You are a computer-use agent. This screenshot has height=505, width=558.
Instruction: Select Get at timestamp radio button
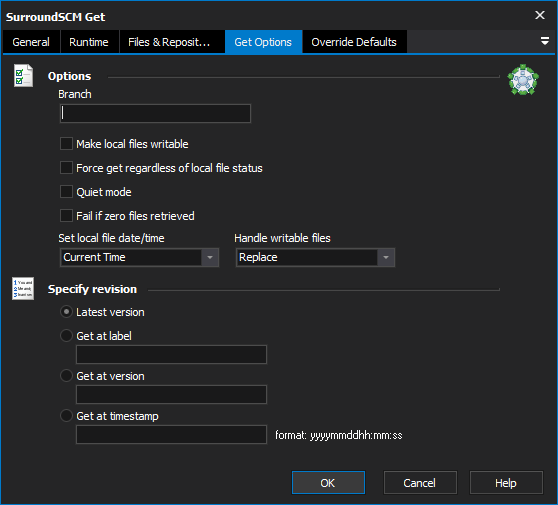tap(67, 416)
